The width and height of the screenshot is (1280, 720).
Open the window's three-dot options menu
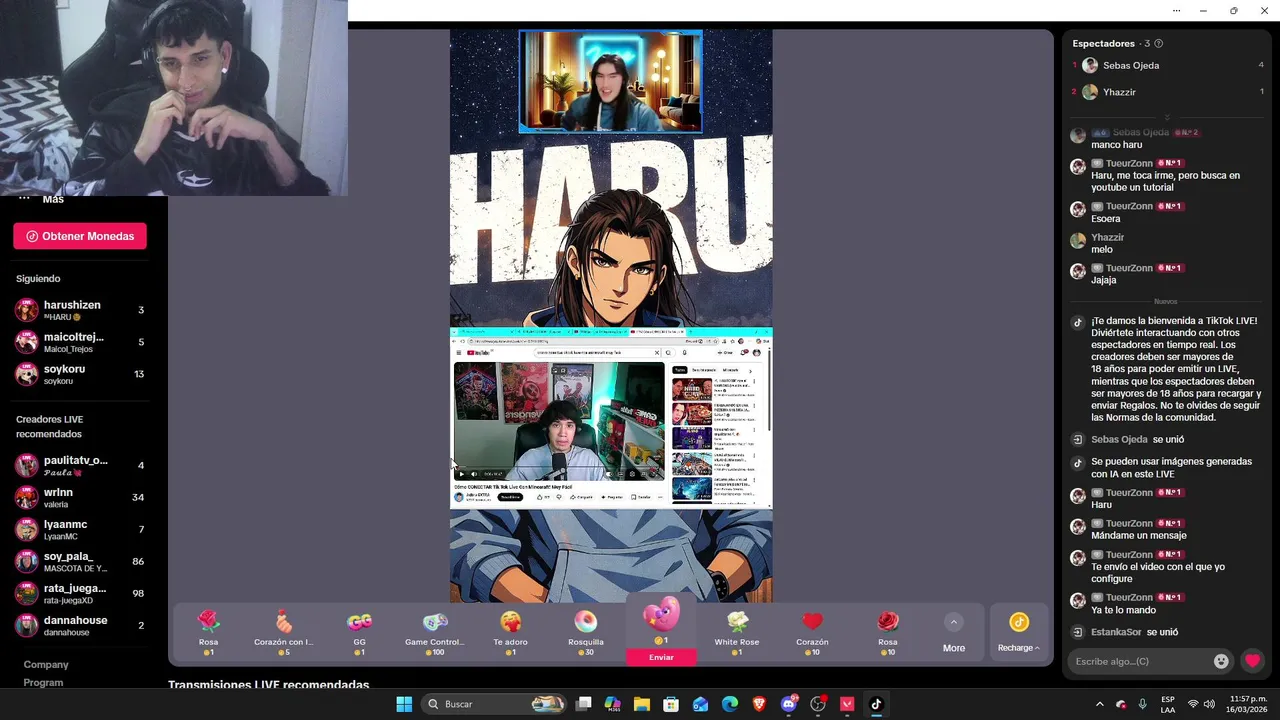pos(1176,10)
